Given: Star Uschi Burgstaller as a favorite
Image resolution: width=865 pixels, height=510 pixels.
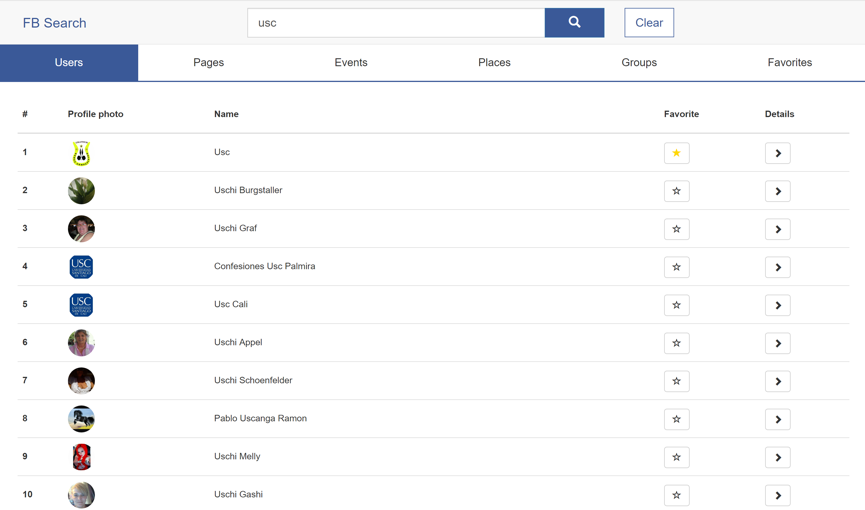Looking at the screenshot, I should pyautogui.click(x=676, y=191).
